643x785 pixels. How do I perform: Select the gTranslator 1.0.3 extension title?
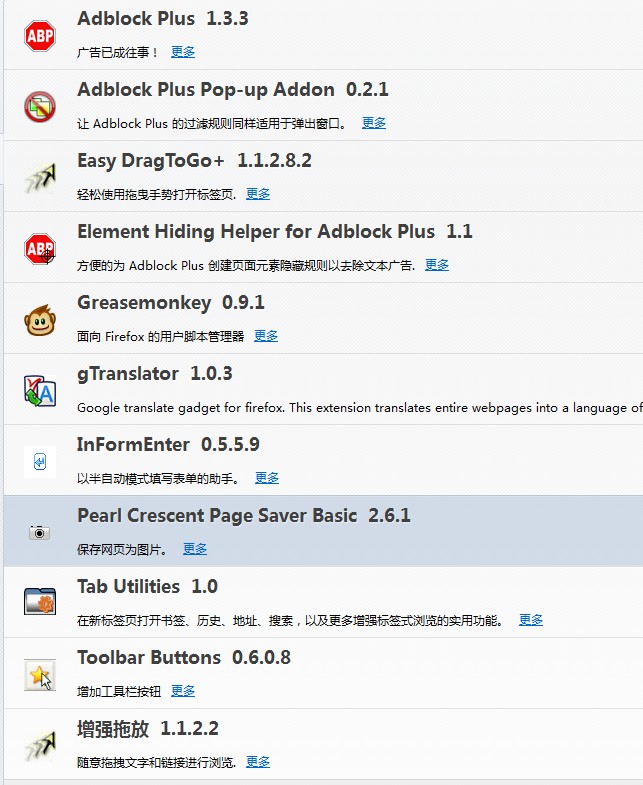tap(155, 374)
